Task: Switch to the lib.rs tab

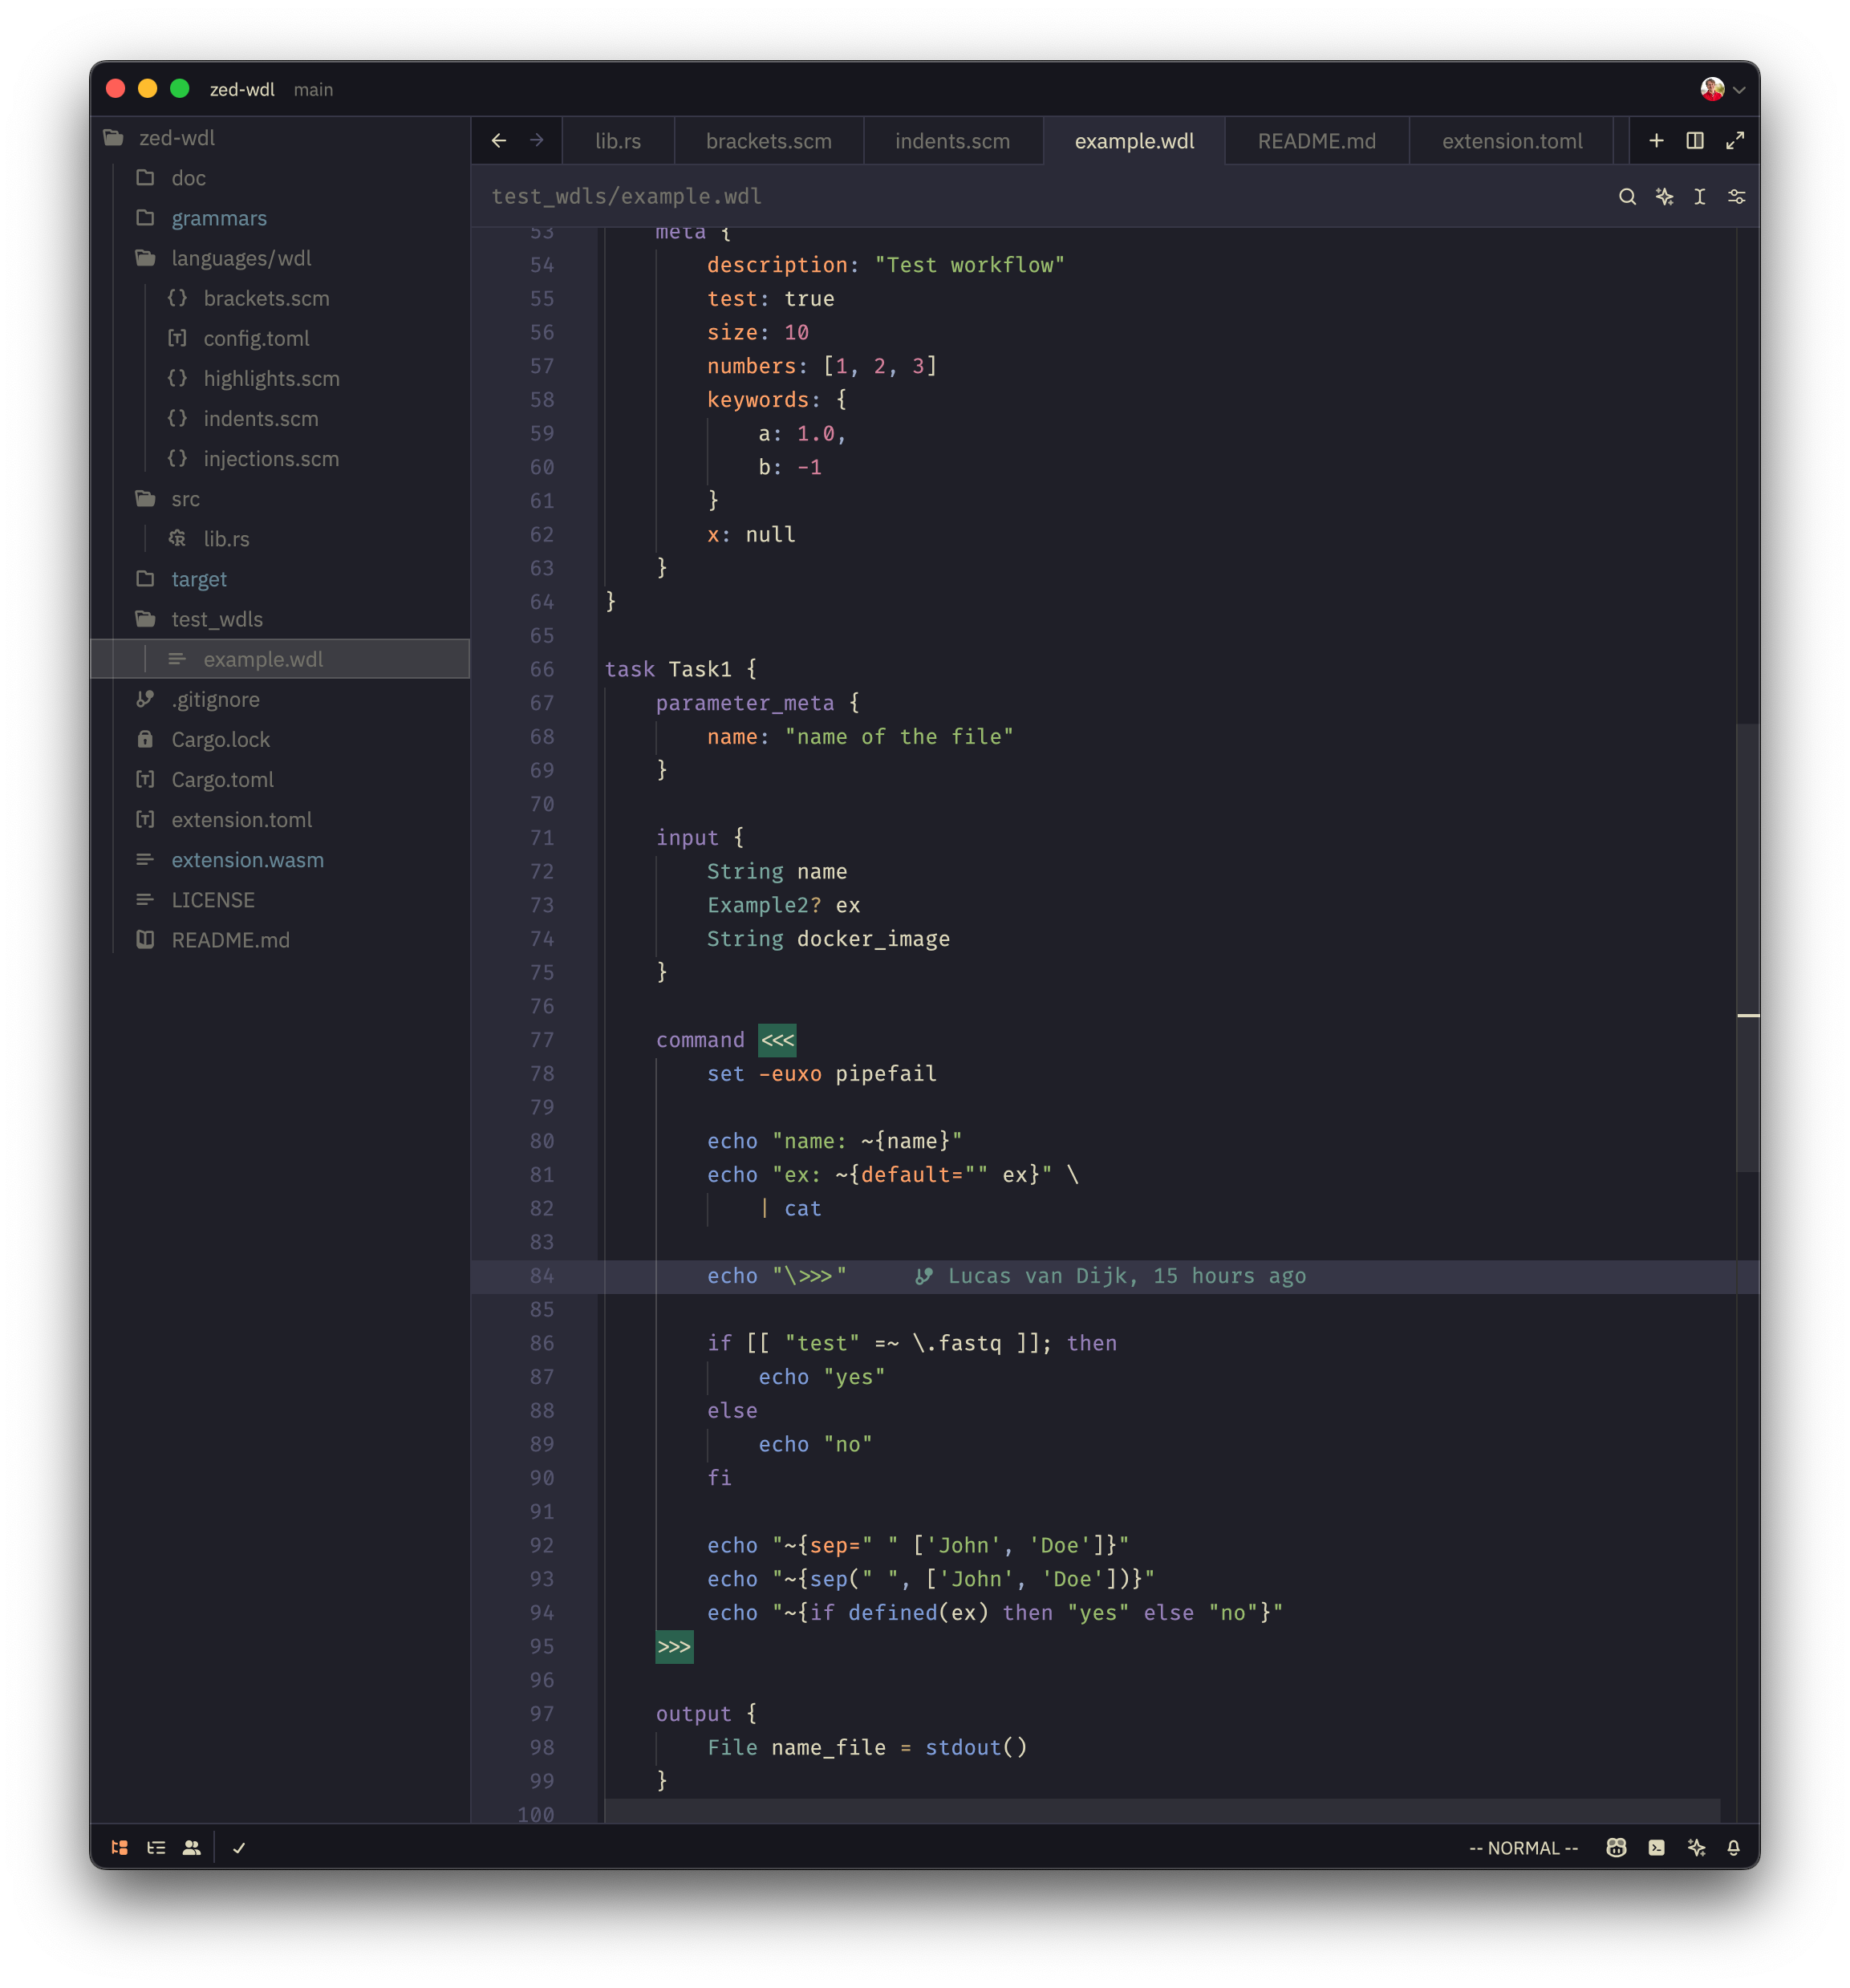Action: pos(618,141)
